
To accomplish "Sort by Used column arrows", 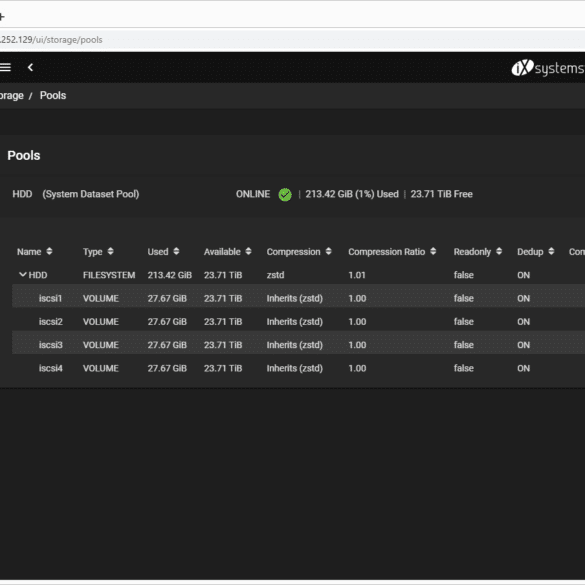I will pyautogui.click(x=176, y=251).
